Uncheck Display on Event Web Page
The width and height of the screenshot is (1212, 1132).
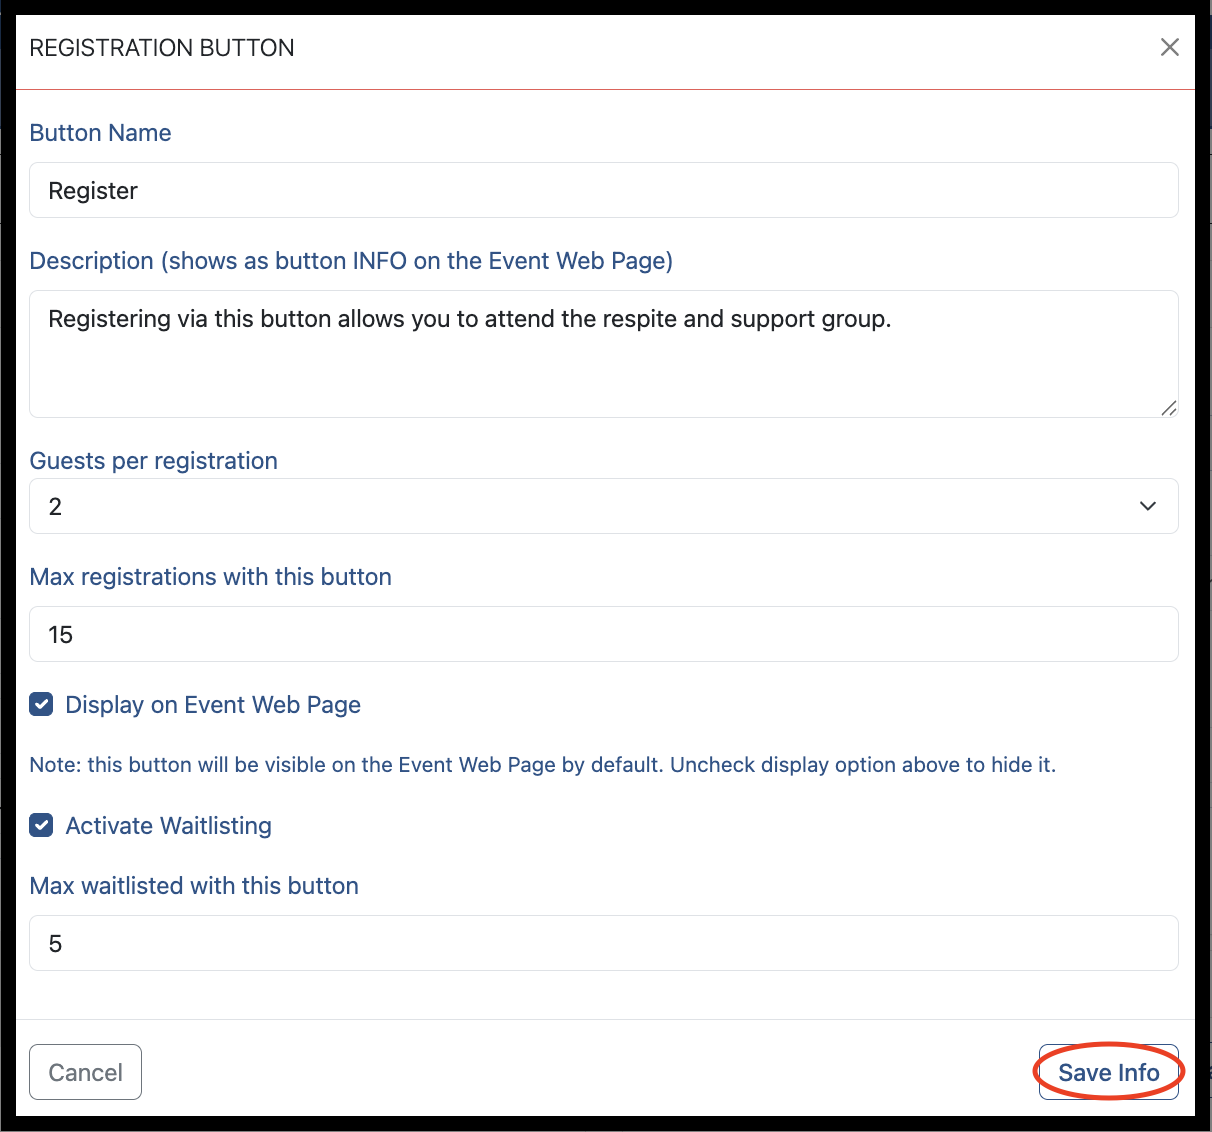click(x=41, y=705)
